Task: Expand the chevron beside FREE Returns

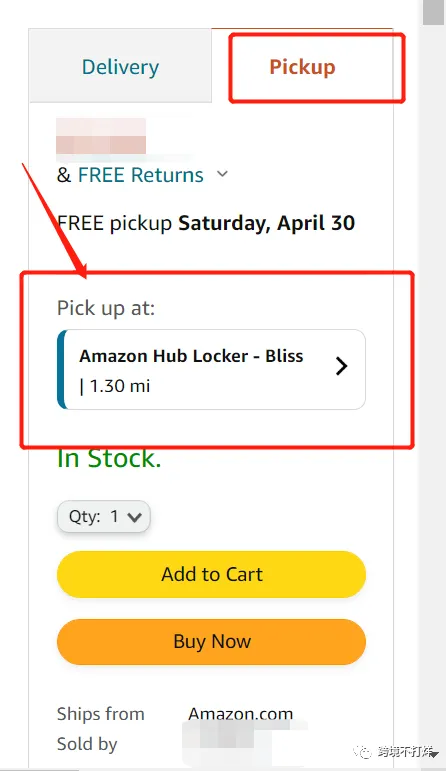Action: 223,174
